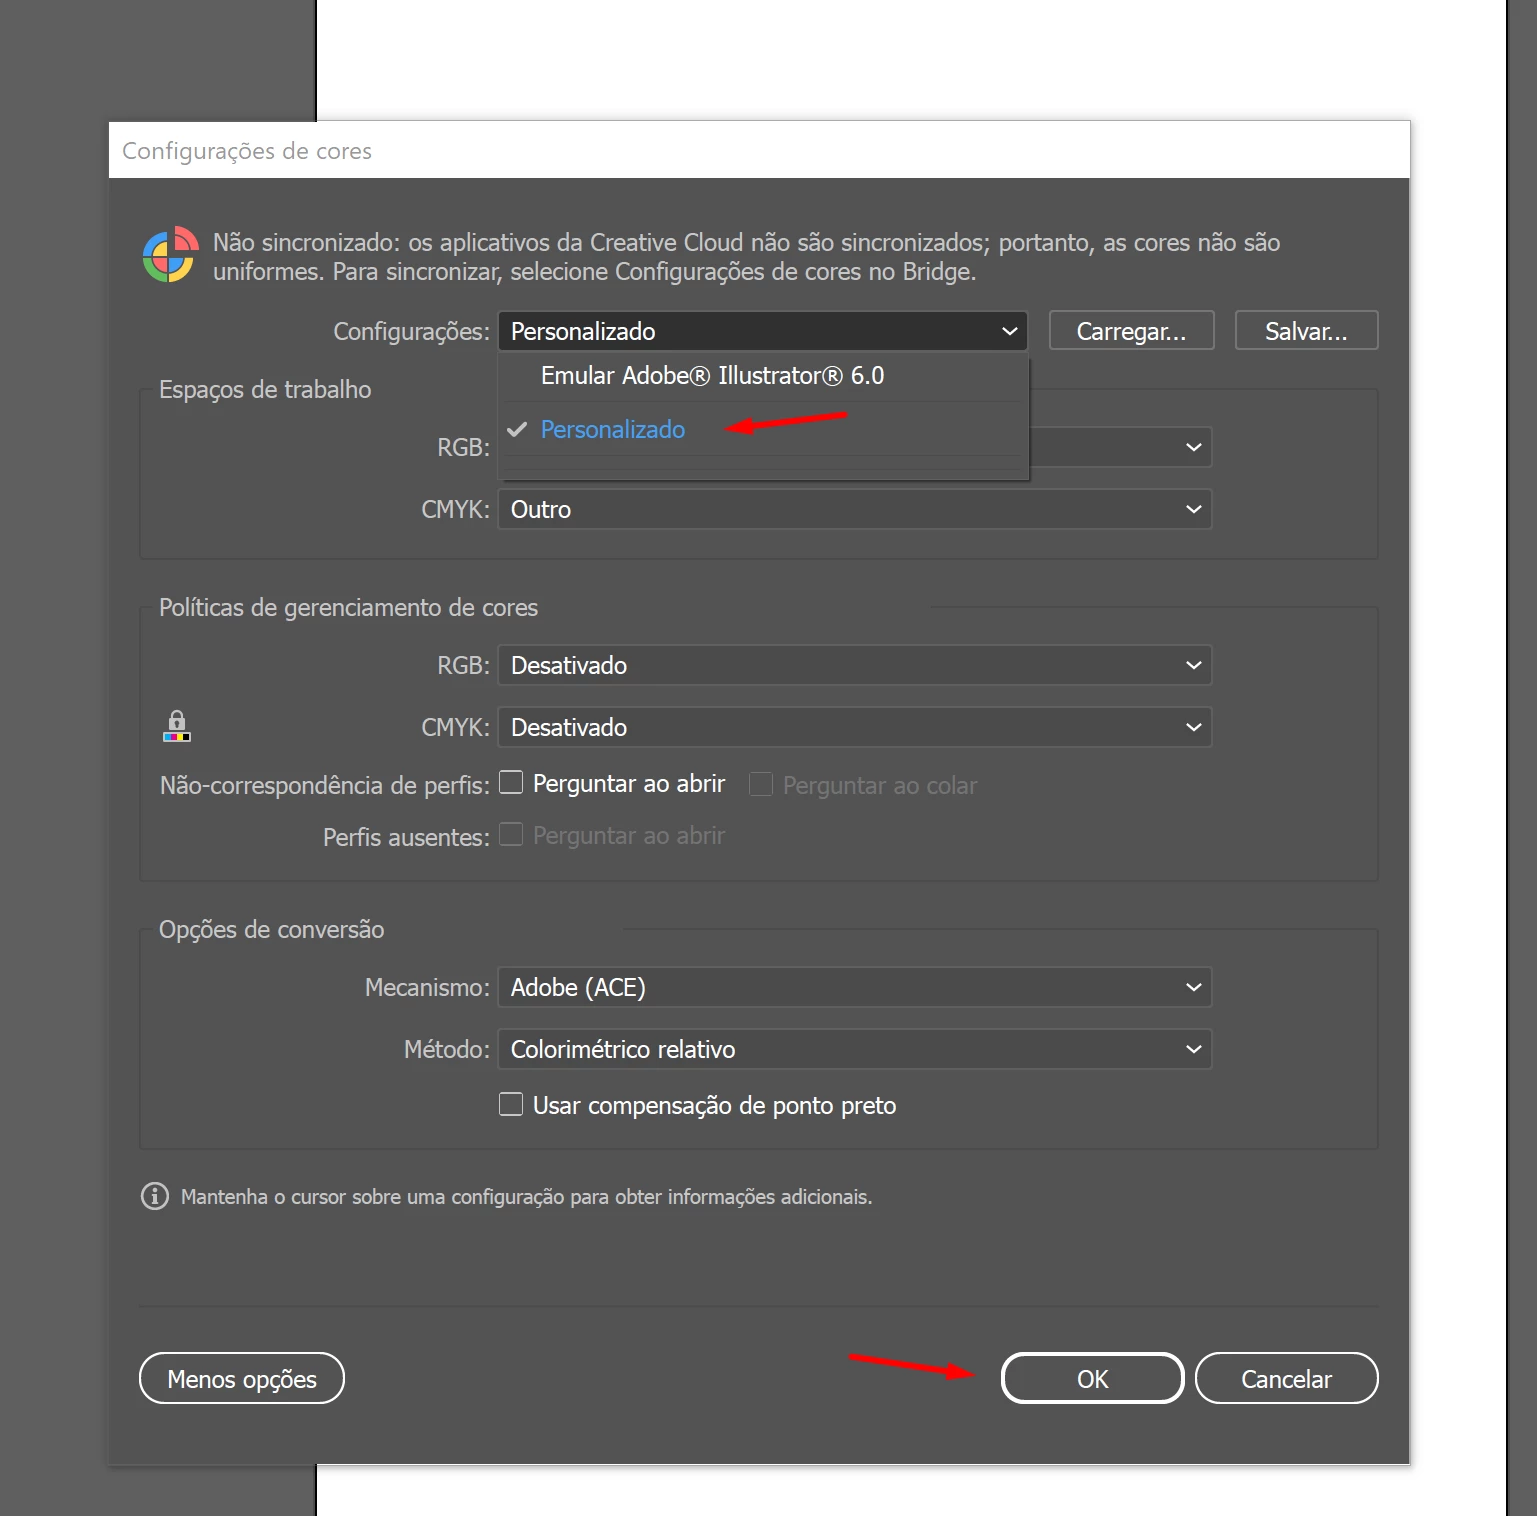Click the Carregar... button
This screenshot has height=1516, width=1537.
(x=1132, y=331)
